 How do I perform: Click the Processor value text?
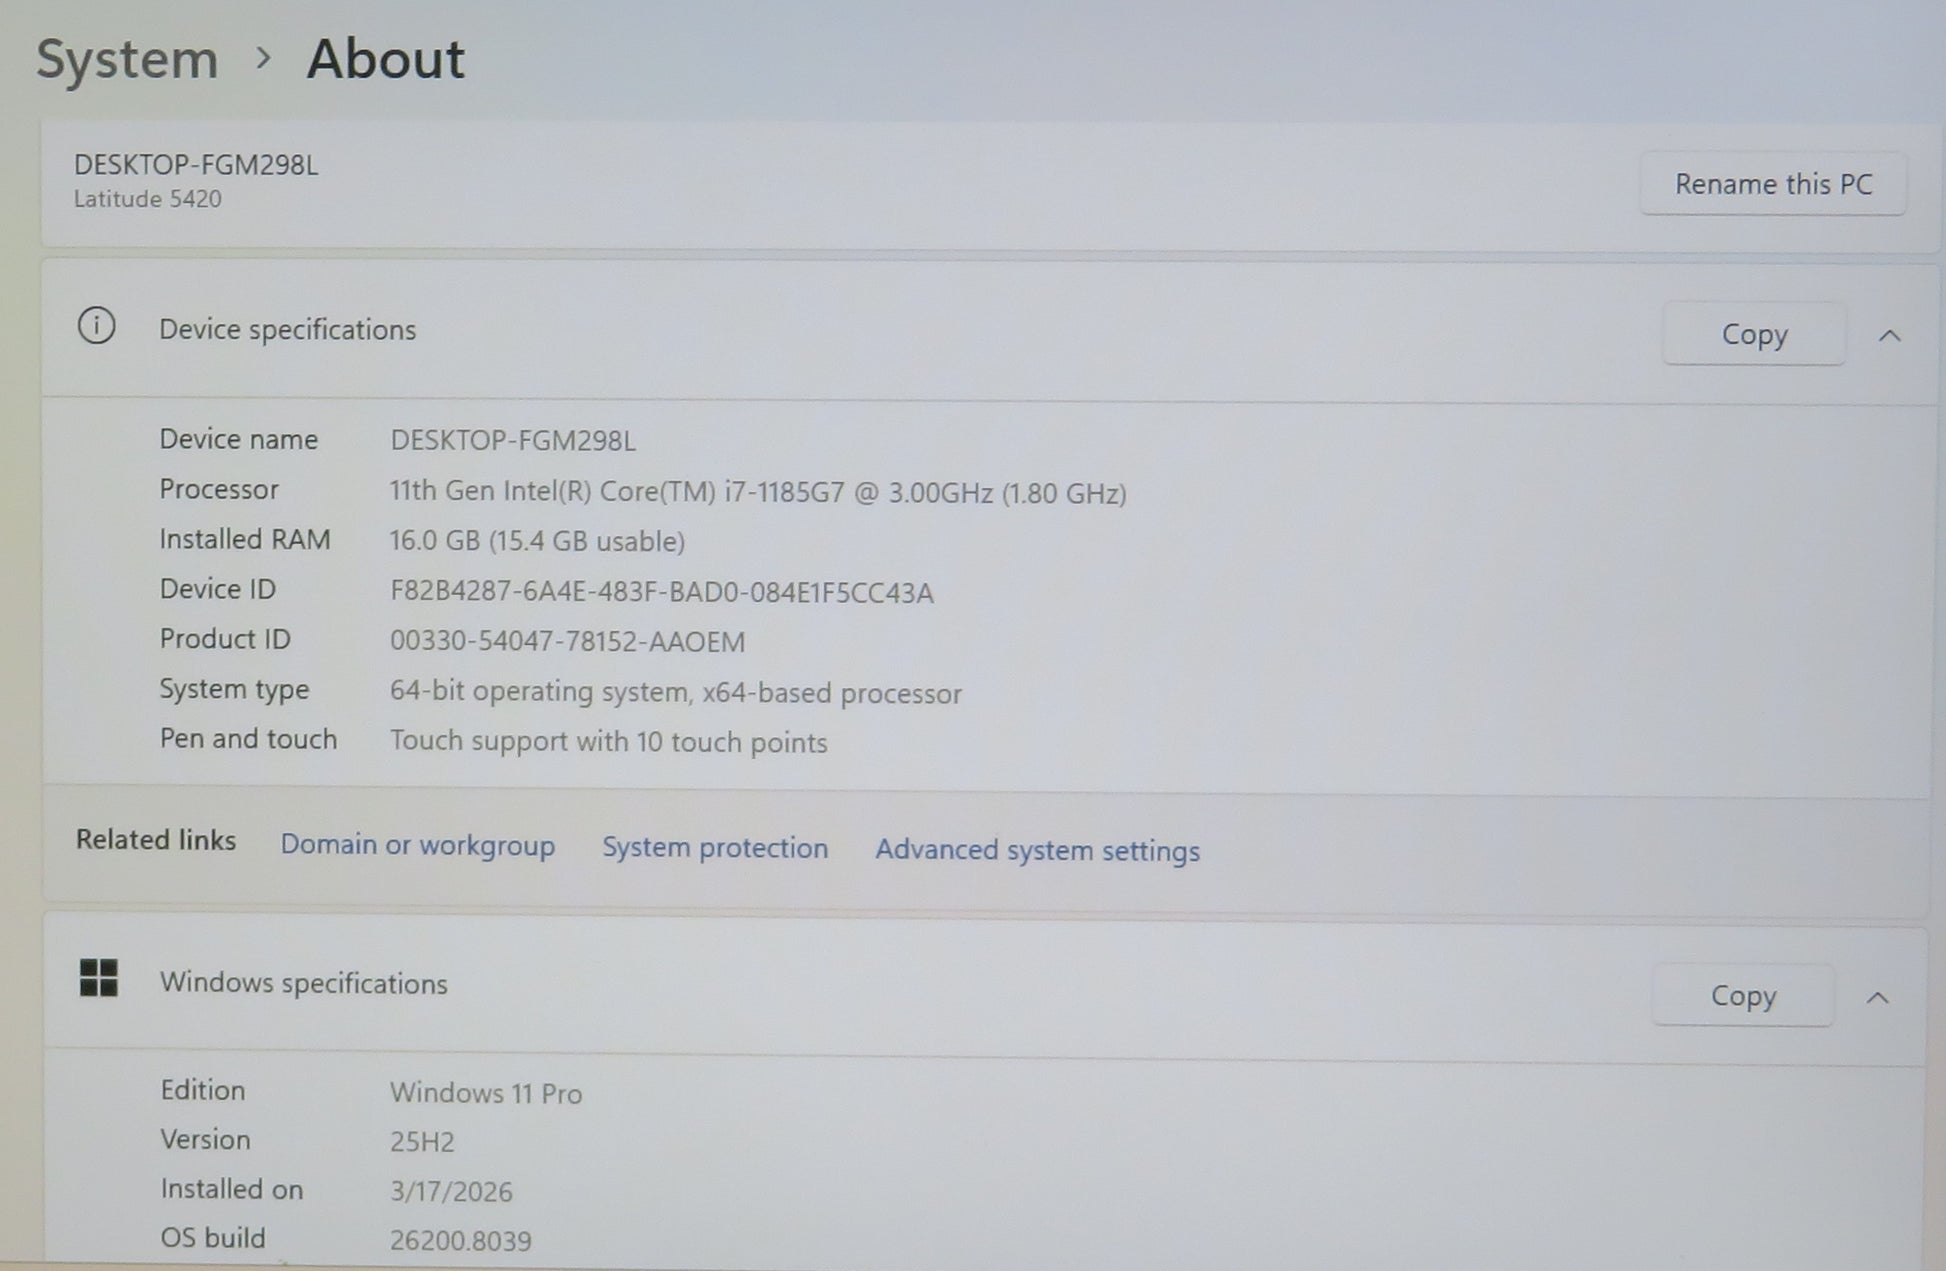point(757,493)
